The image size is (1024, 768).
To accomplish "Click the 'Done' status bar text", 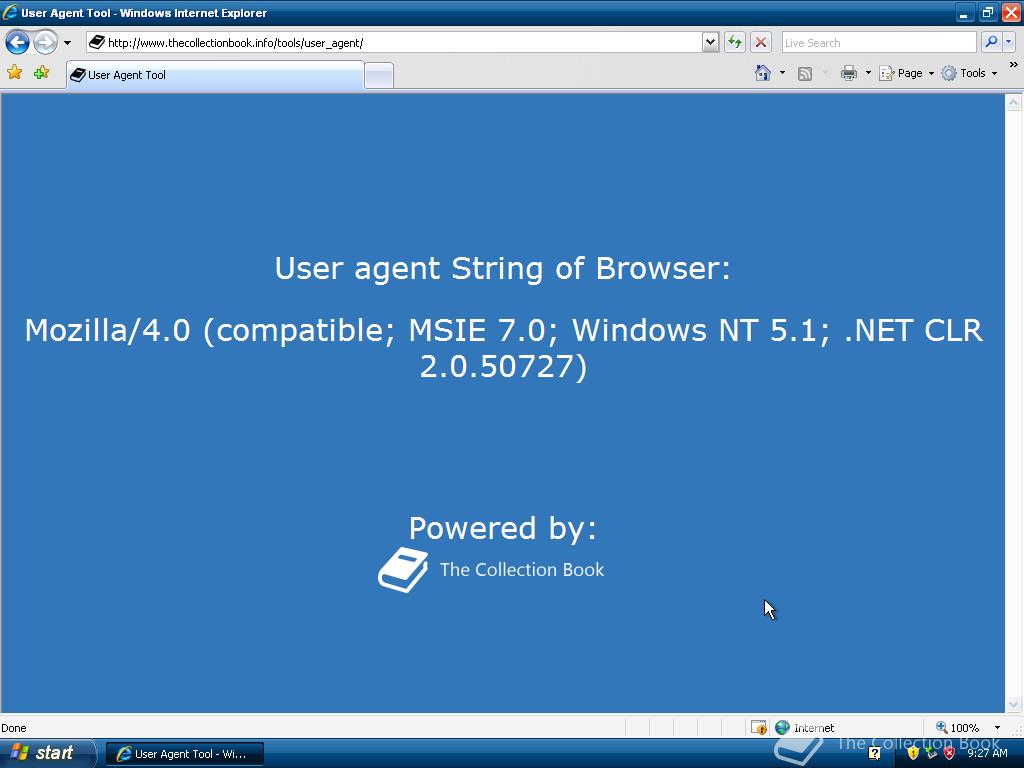I will pyautogui.click(x=14, y=728).
